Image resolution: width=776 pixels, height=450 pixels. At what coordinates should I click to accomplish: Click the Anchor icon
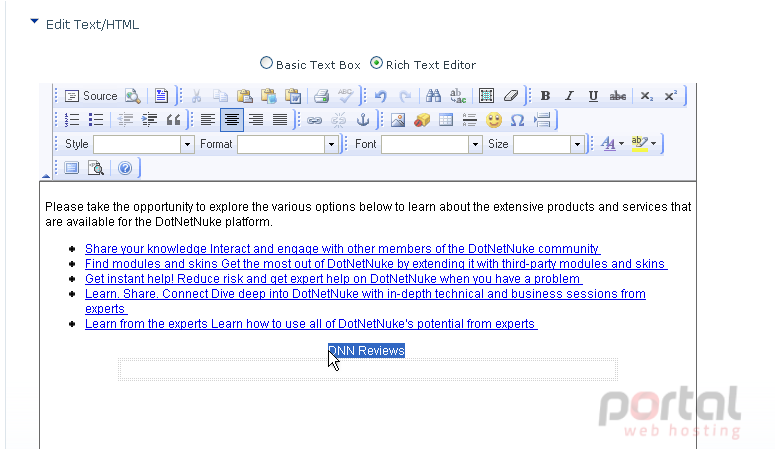[363, 120]
